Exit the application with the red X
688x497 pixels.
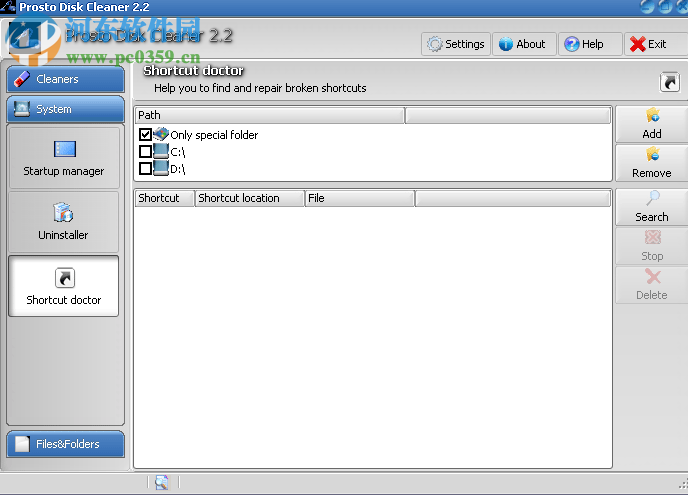[x=656, y=44]
